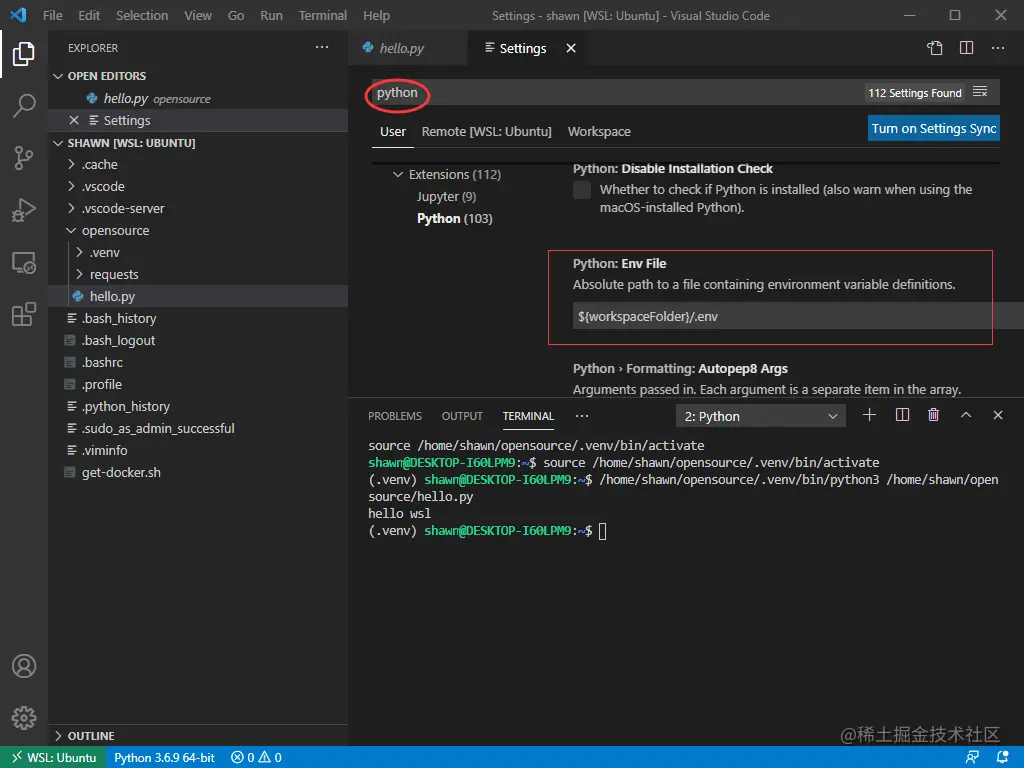Close Settings in Open Editors list
The image size is (1024, 768).
(x=74, y=120)
